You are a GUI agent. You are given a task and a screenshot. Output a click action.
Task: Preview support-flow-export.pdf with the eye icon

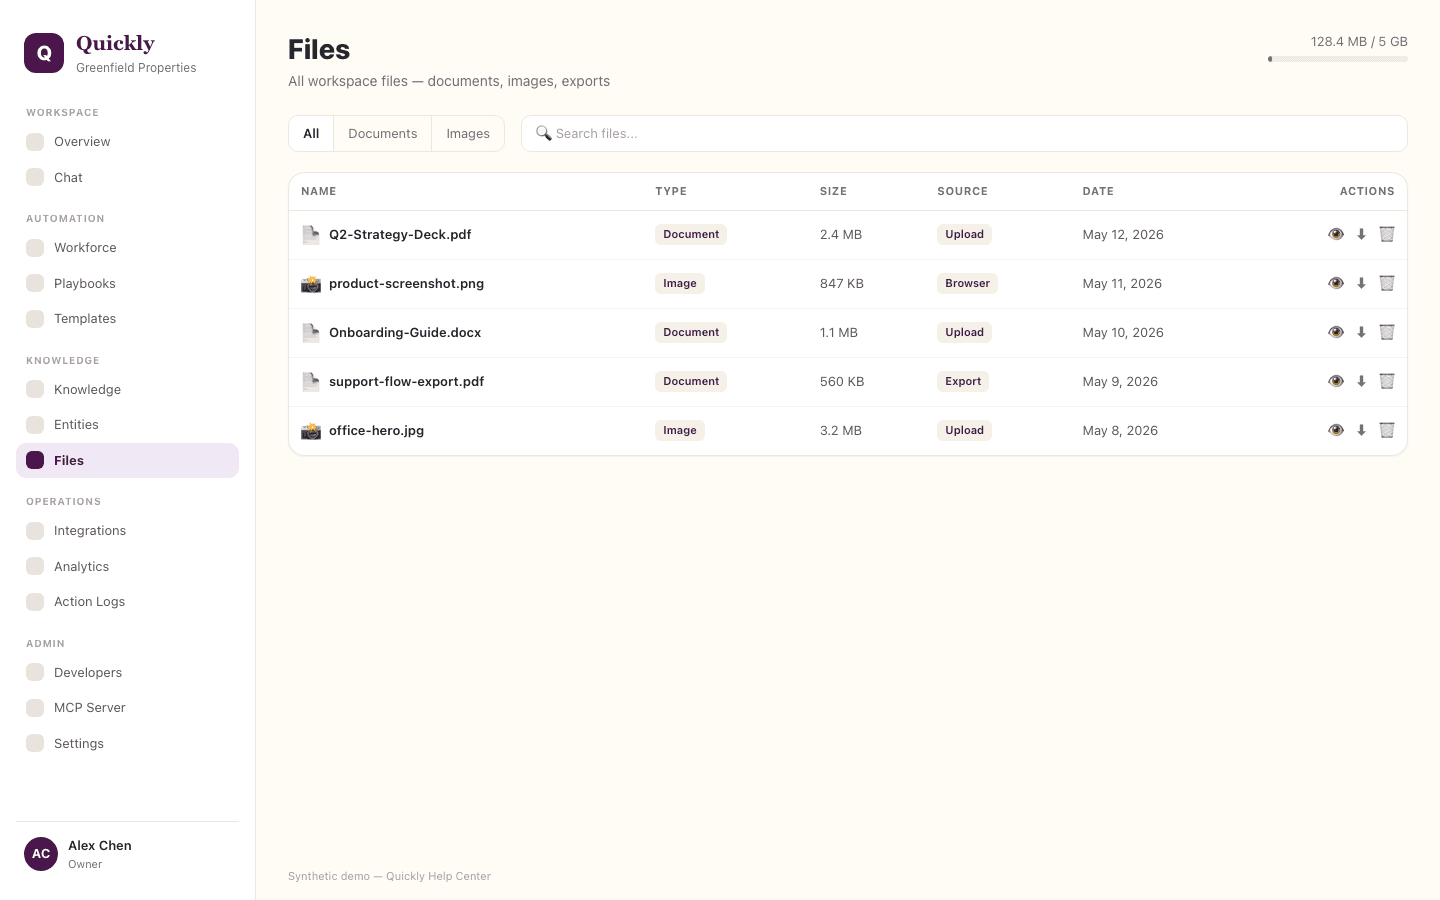point(1336,381)
